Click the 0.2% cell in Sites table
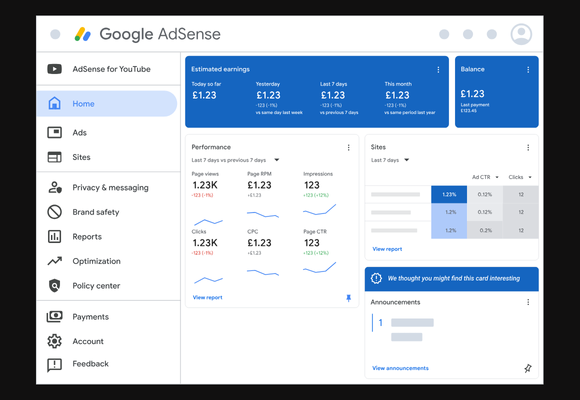Viewport: 580px width, 400px height. click(x=485, y=230)
